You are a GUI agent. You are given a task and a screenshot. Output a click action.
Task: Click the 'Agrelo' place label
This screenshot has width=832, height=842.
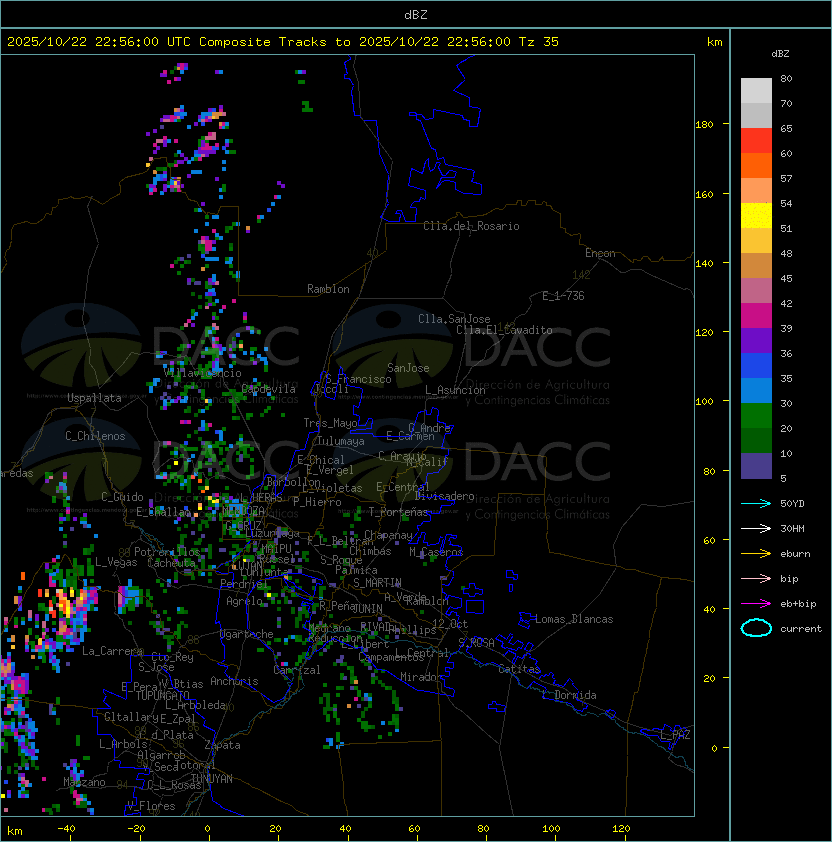244,601
